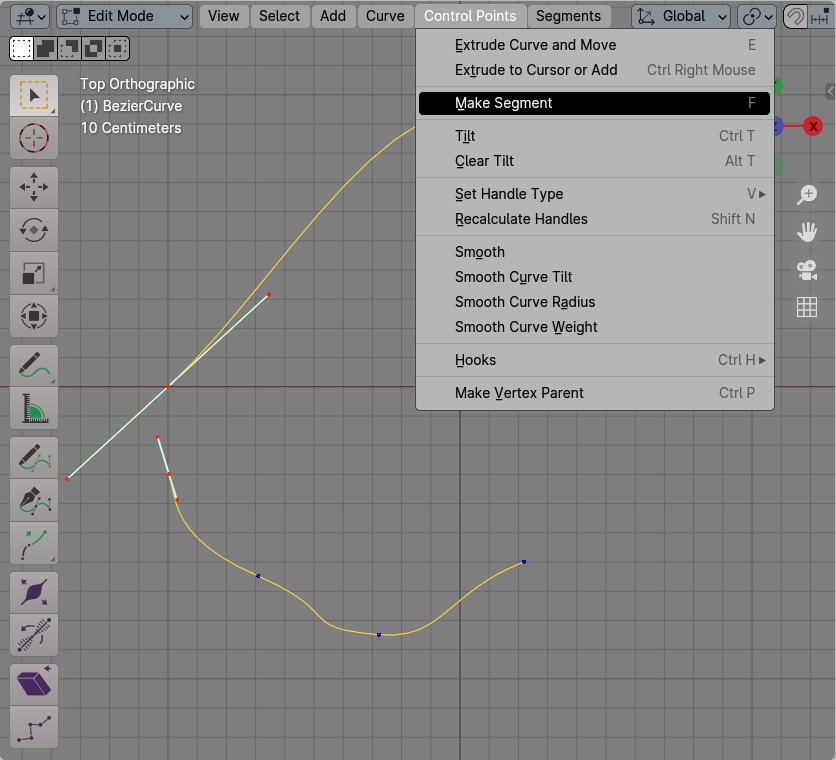Open the Add menu
This screenshot has height=760, width=836.
pyautogui.click(x=333, y=17)
